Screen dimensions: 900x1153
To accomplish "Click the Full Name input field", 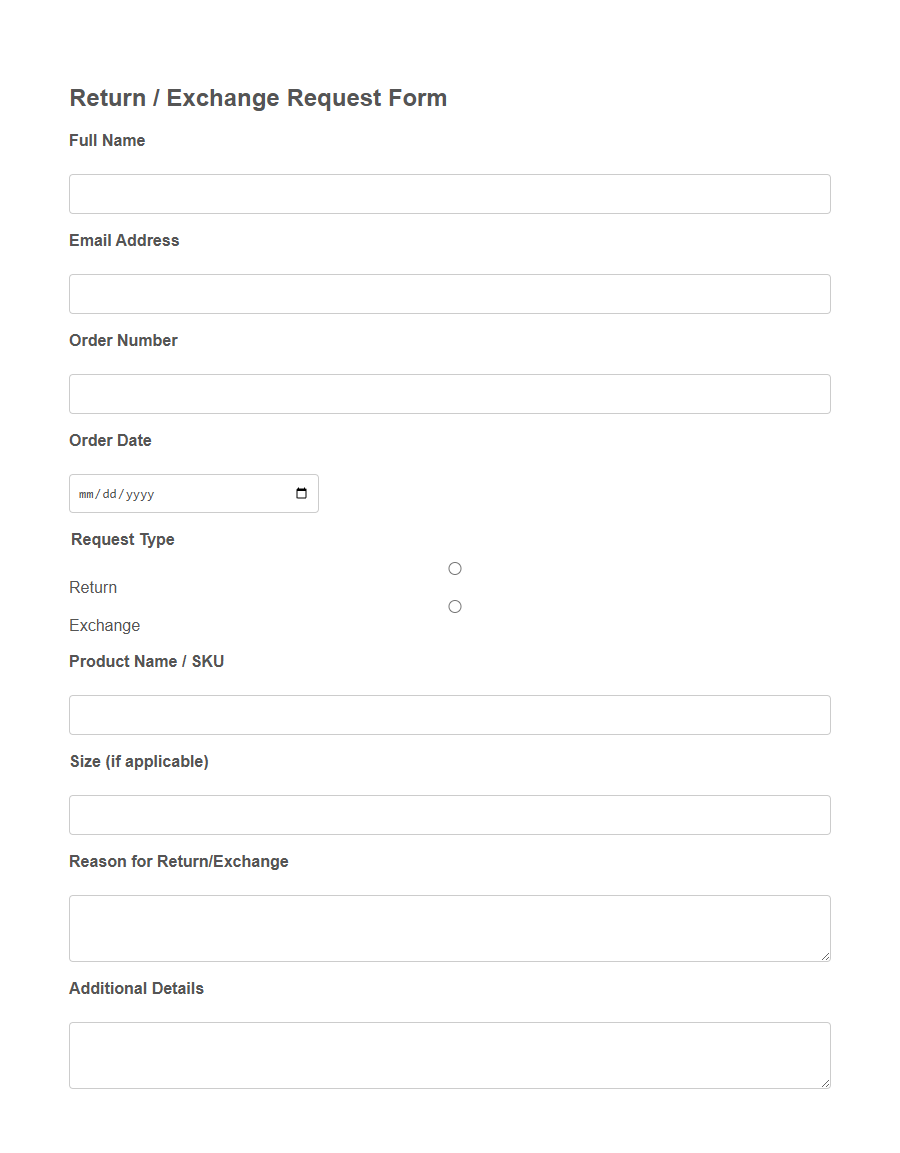I will pyautogui.click(x=449, y=193).
